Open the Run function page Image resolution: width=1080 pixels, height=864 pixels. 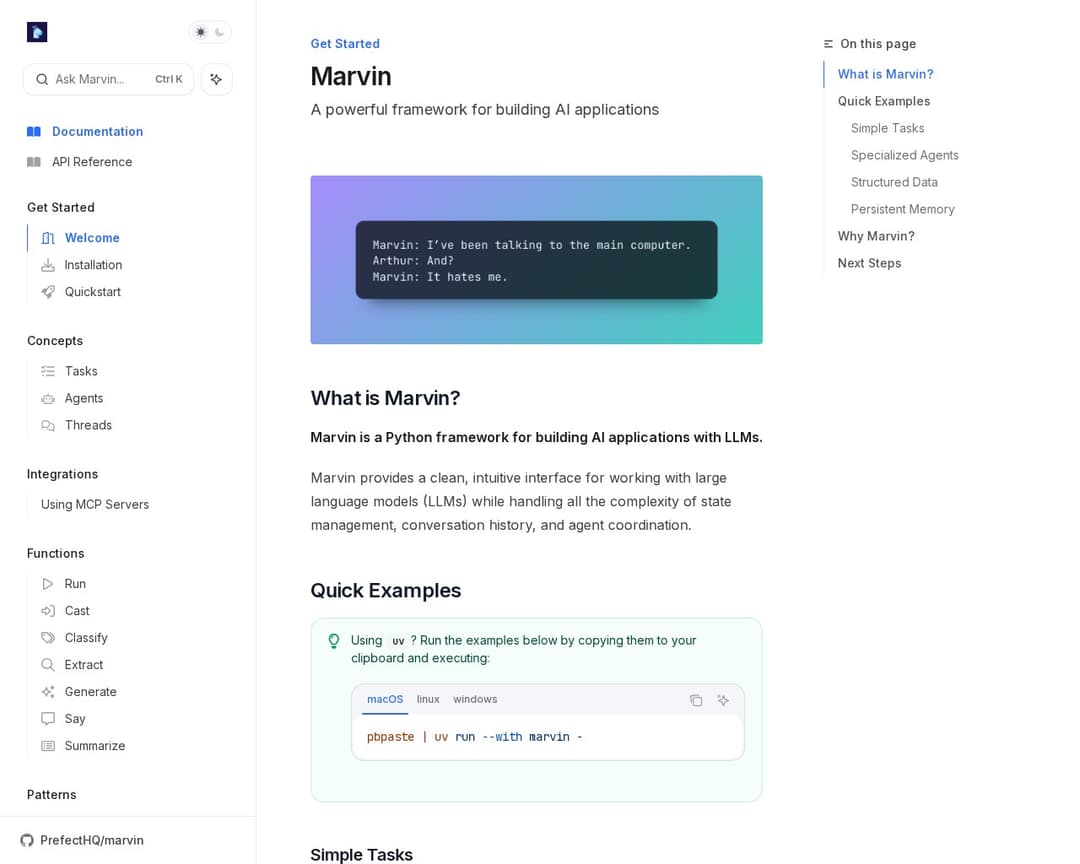[75, 584]
